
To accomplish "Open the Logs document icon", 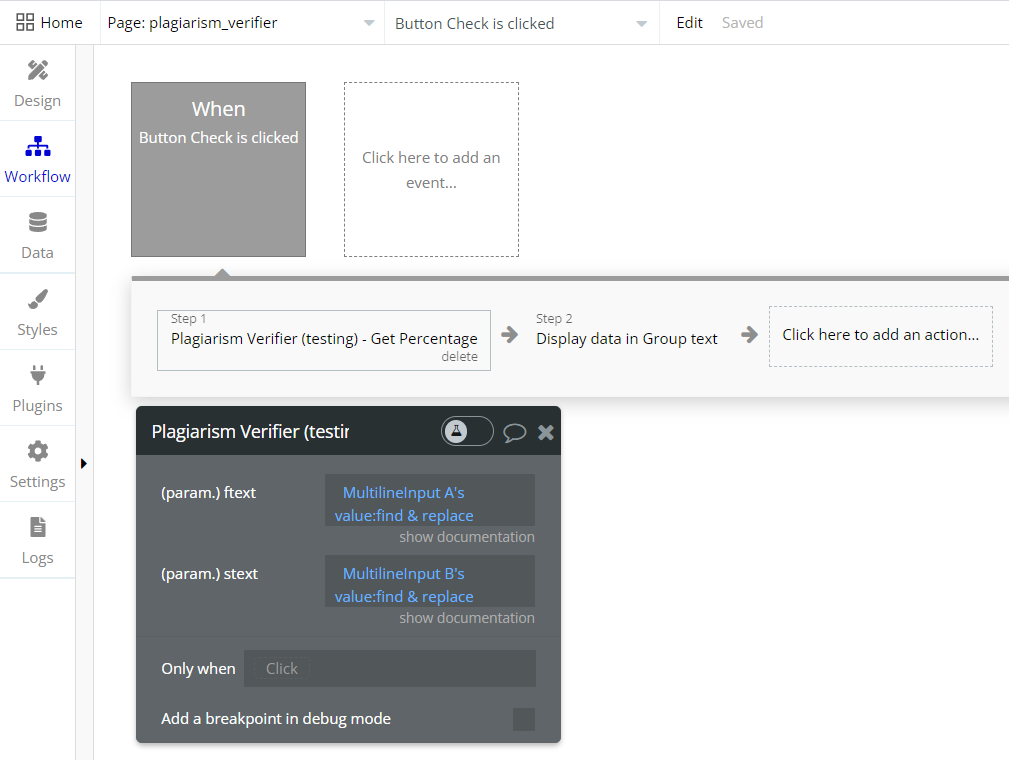I will (x=37, y=527).
